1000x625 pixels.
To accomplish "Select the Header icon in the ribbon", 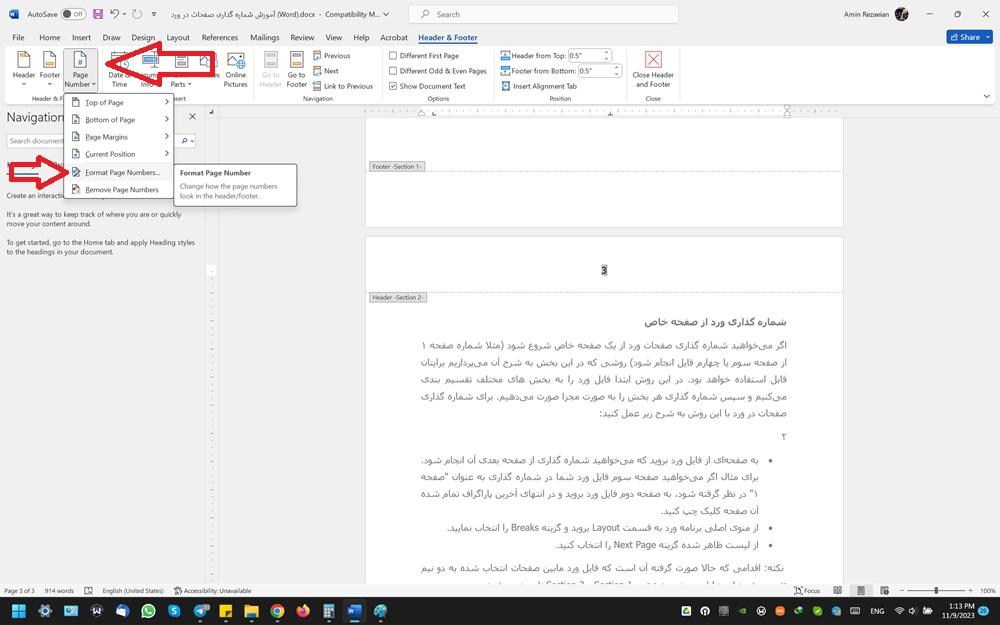I will coord(22,67).
